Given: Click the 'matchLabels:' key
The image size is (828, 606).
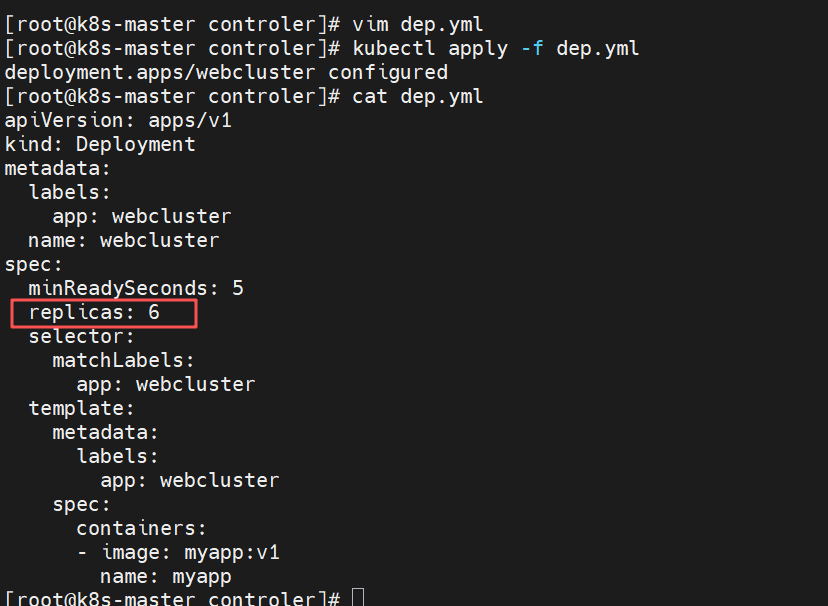Looking at the screenshot, I should [x=124, y=361].
